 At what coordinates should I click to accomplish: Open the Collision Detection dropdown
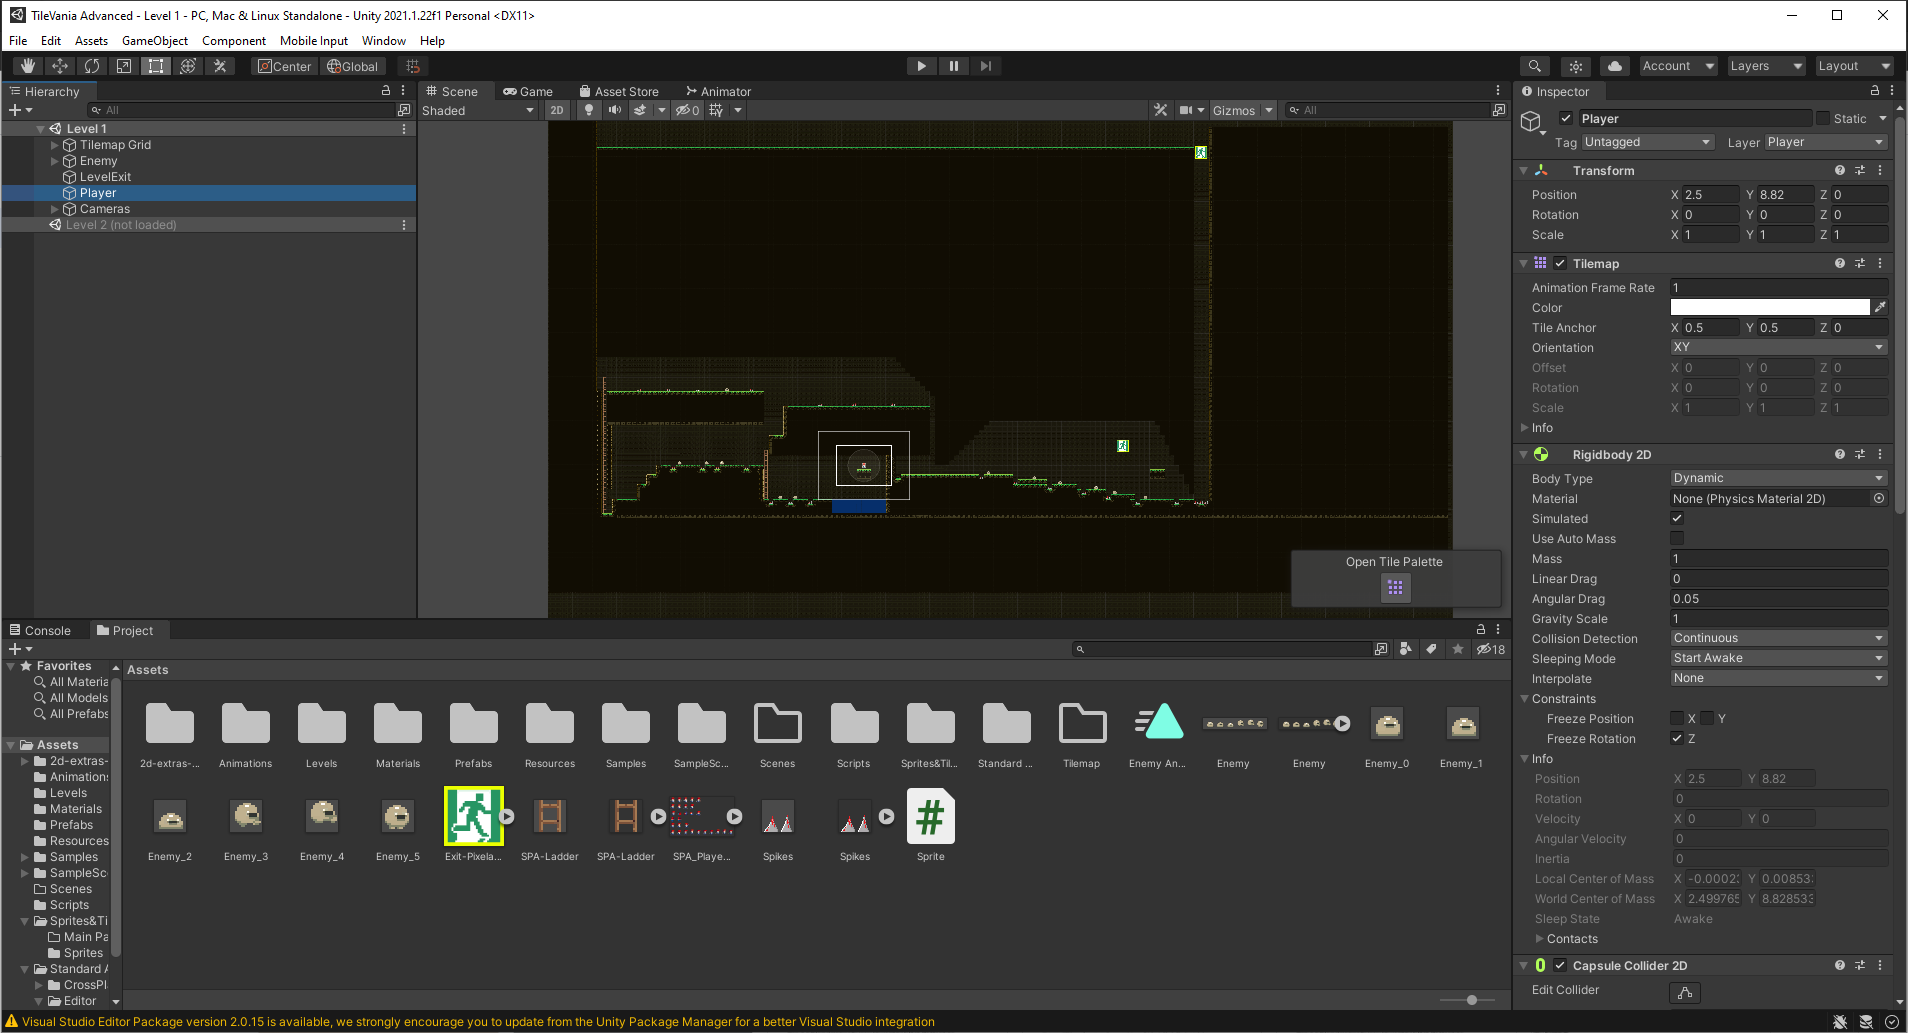1777,638
